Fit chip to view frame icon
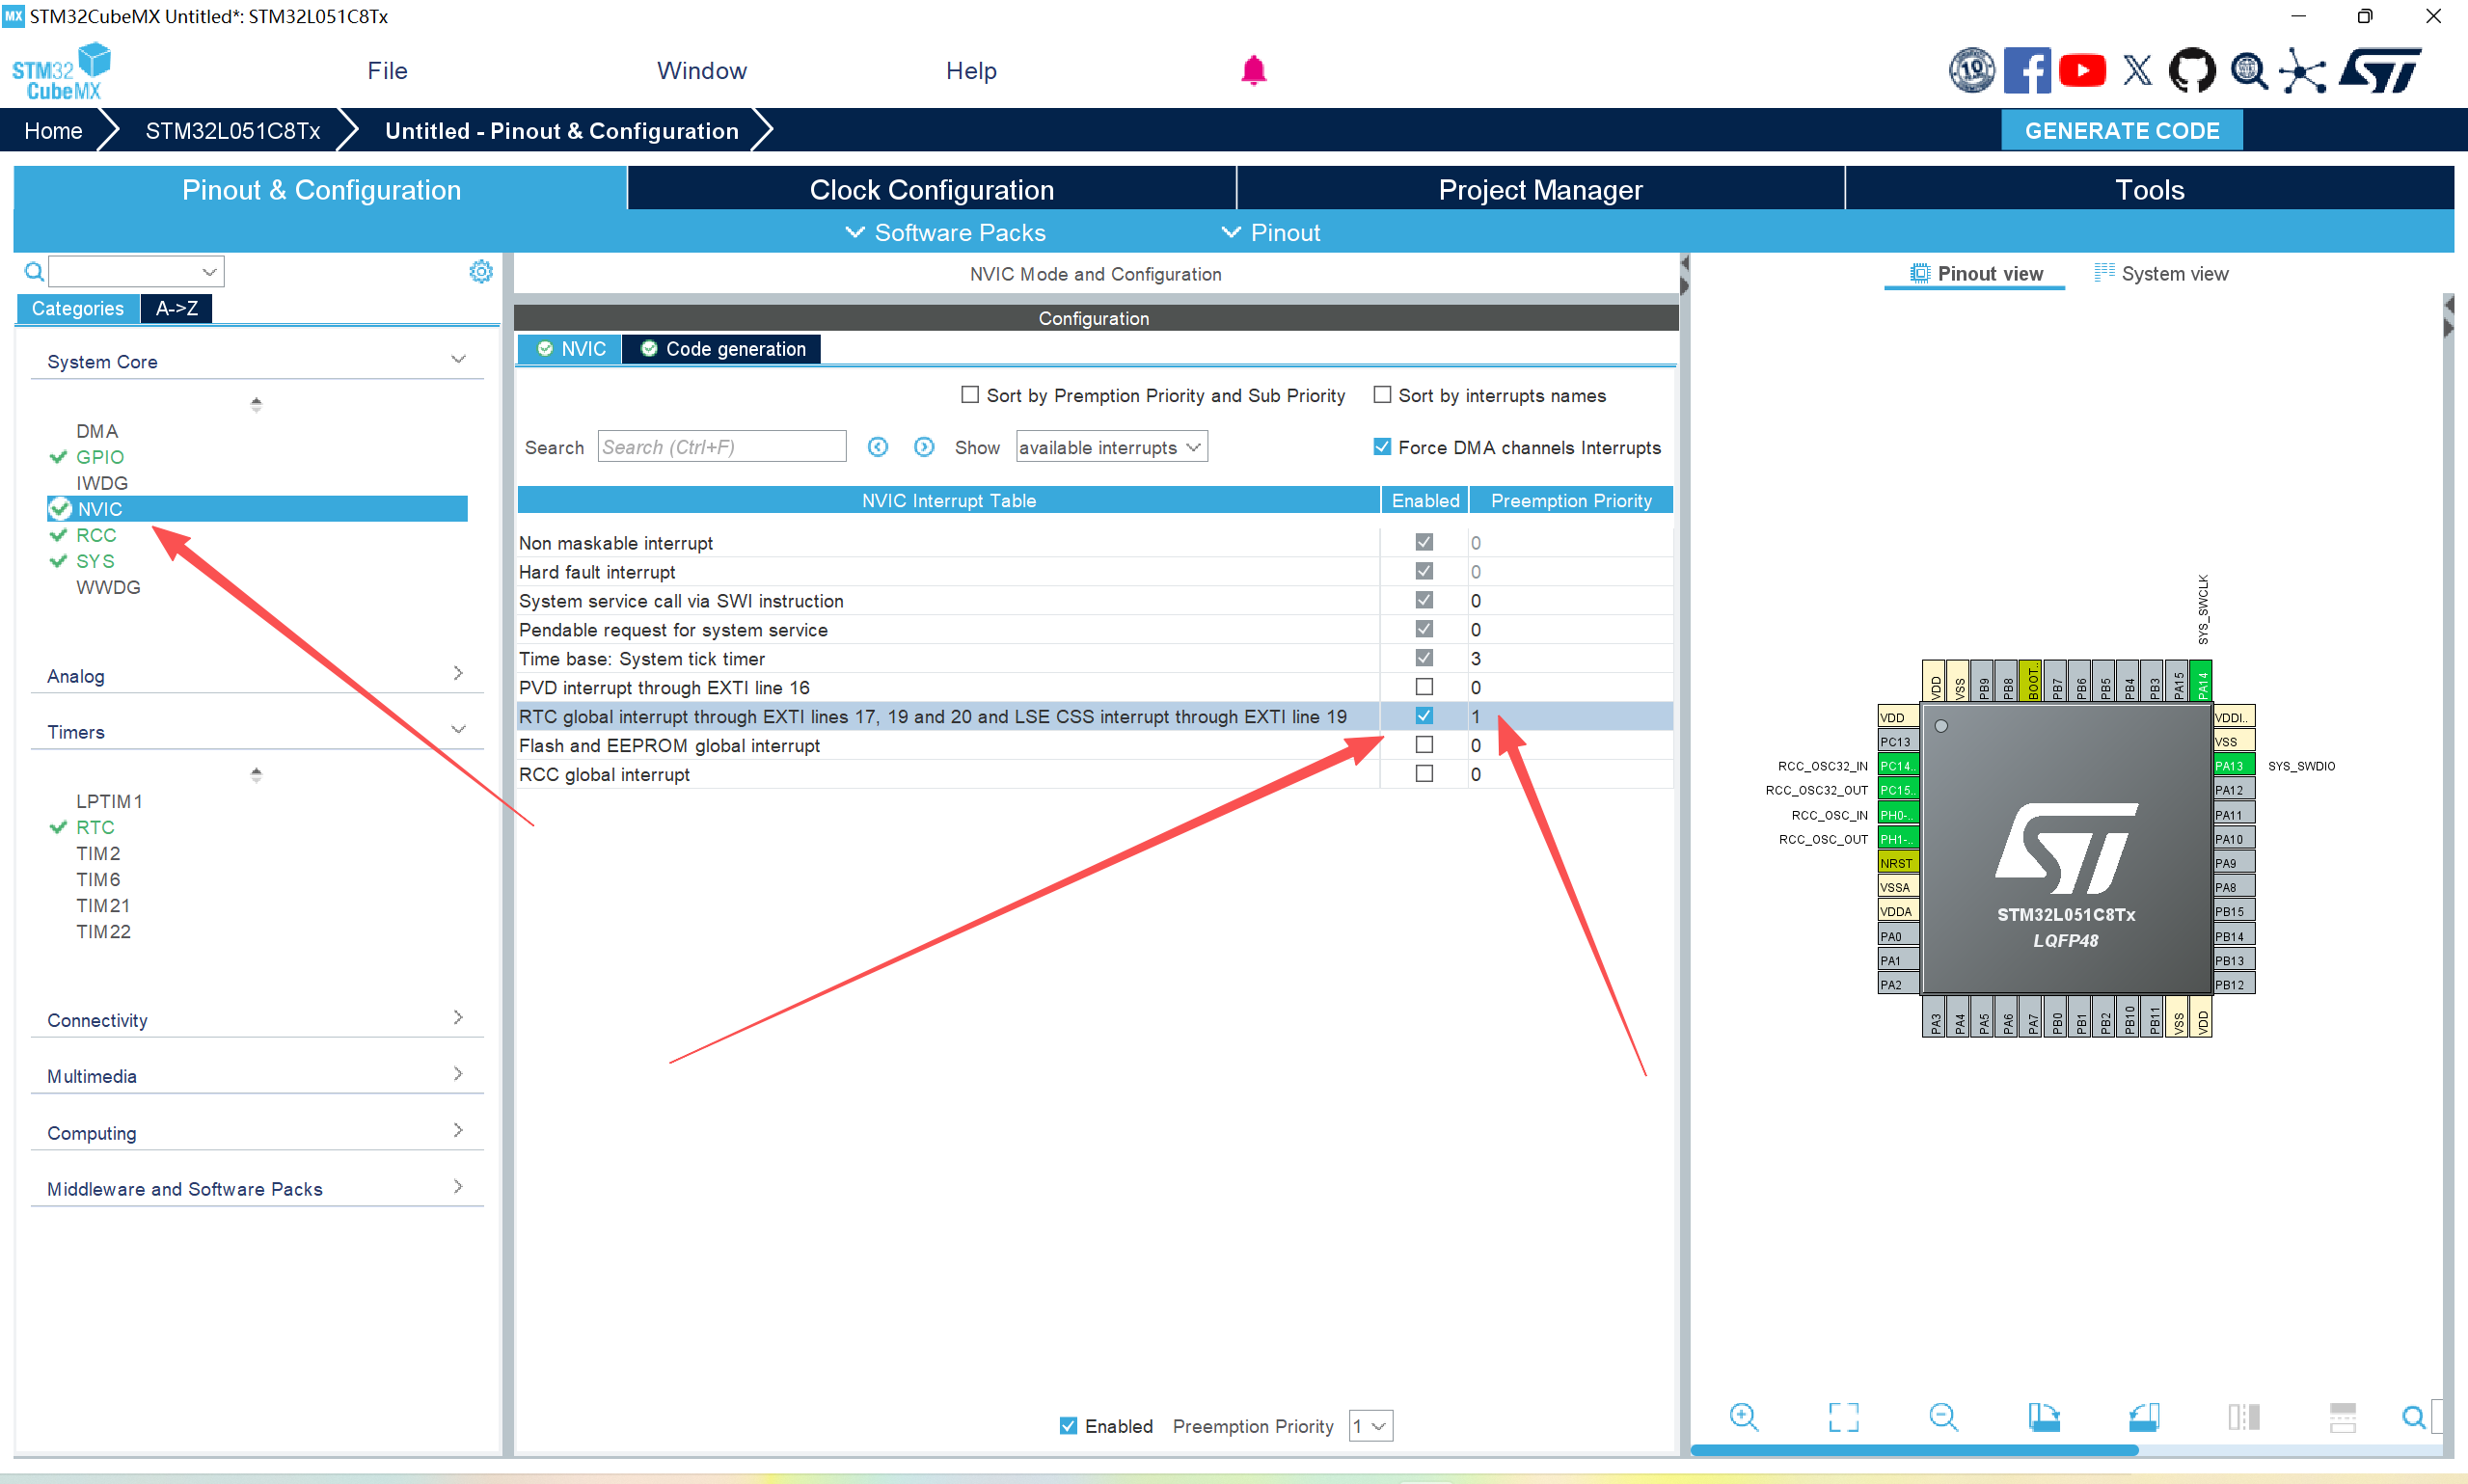 coord(1843,1416)
